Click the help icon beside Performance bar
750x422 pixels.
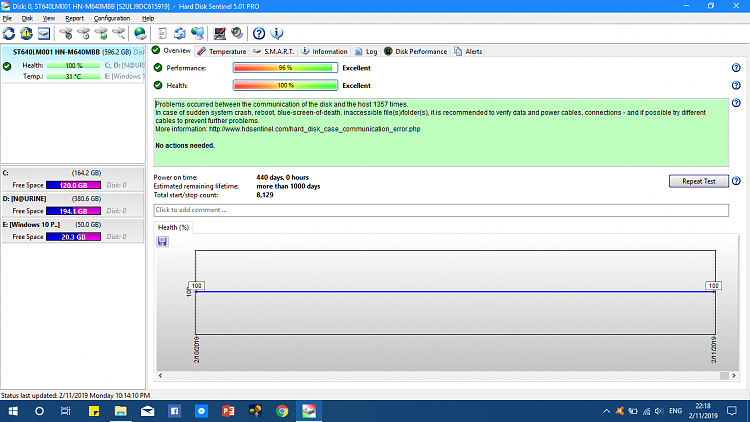point(736,68)
